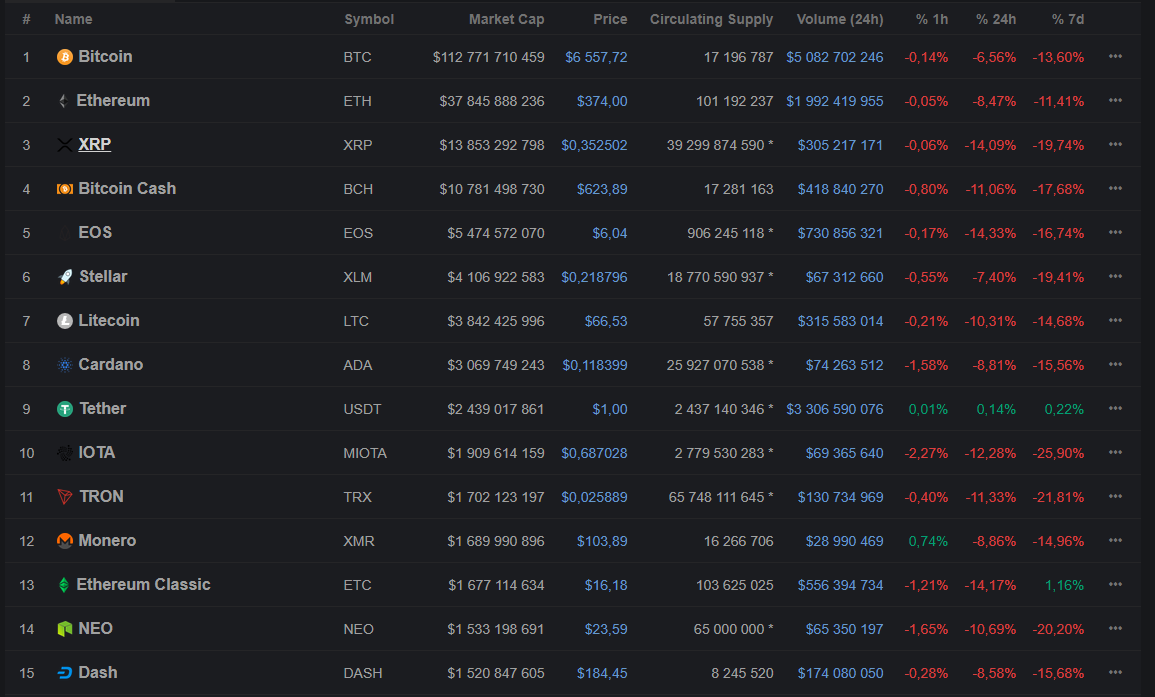Image resolution: width=1155 pixels, height=697 pixels.
Task: Sort table by Market Cap column header
Action: (x=506, y=19)
